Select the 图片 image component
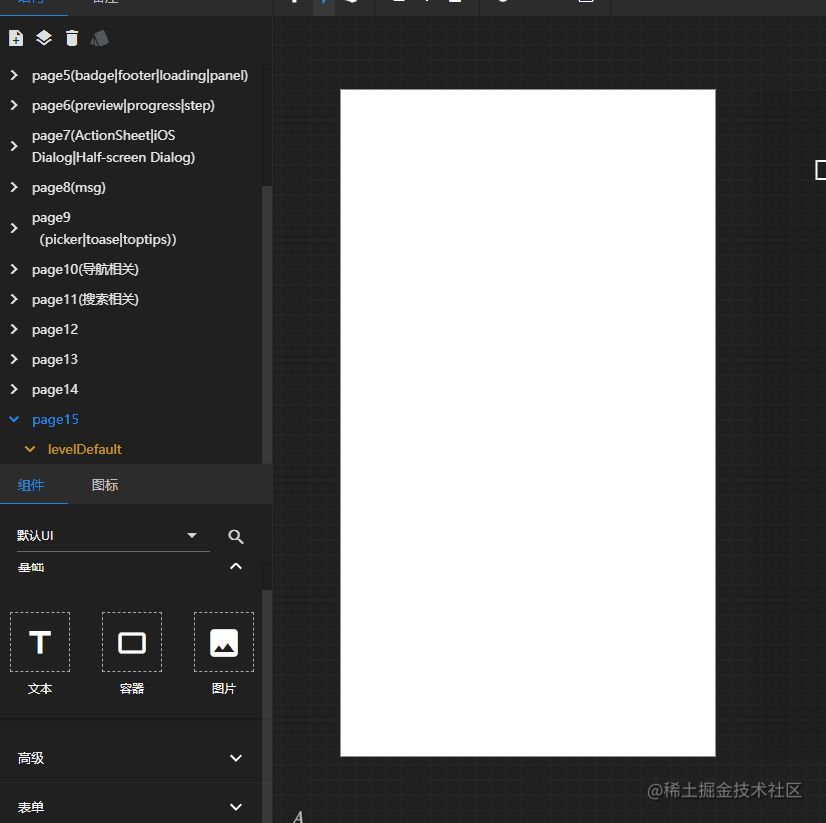This screenshot has height=823, width=826. (224, 642)
